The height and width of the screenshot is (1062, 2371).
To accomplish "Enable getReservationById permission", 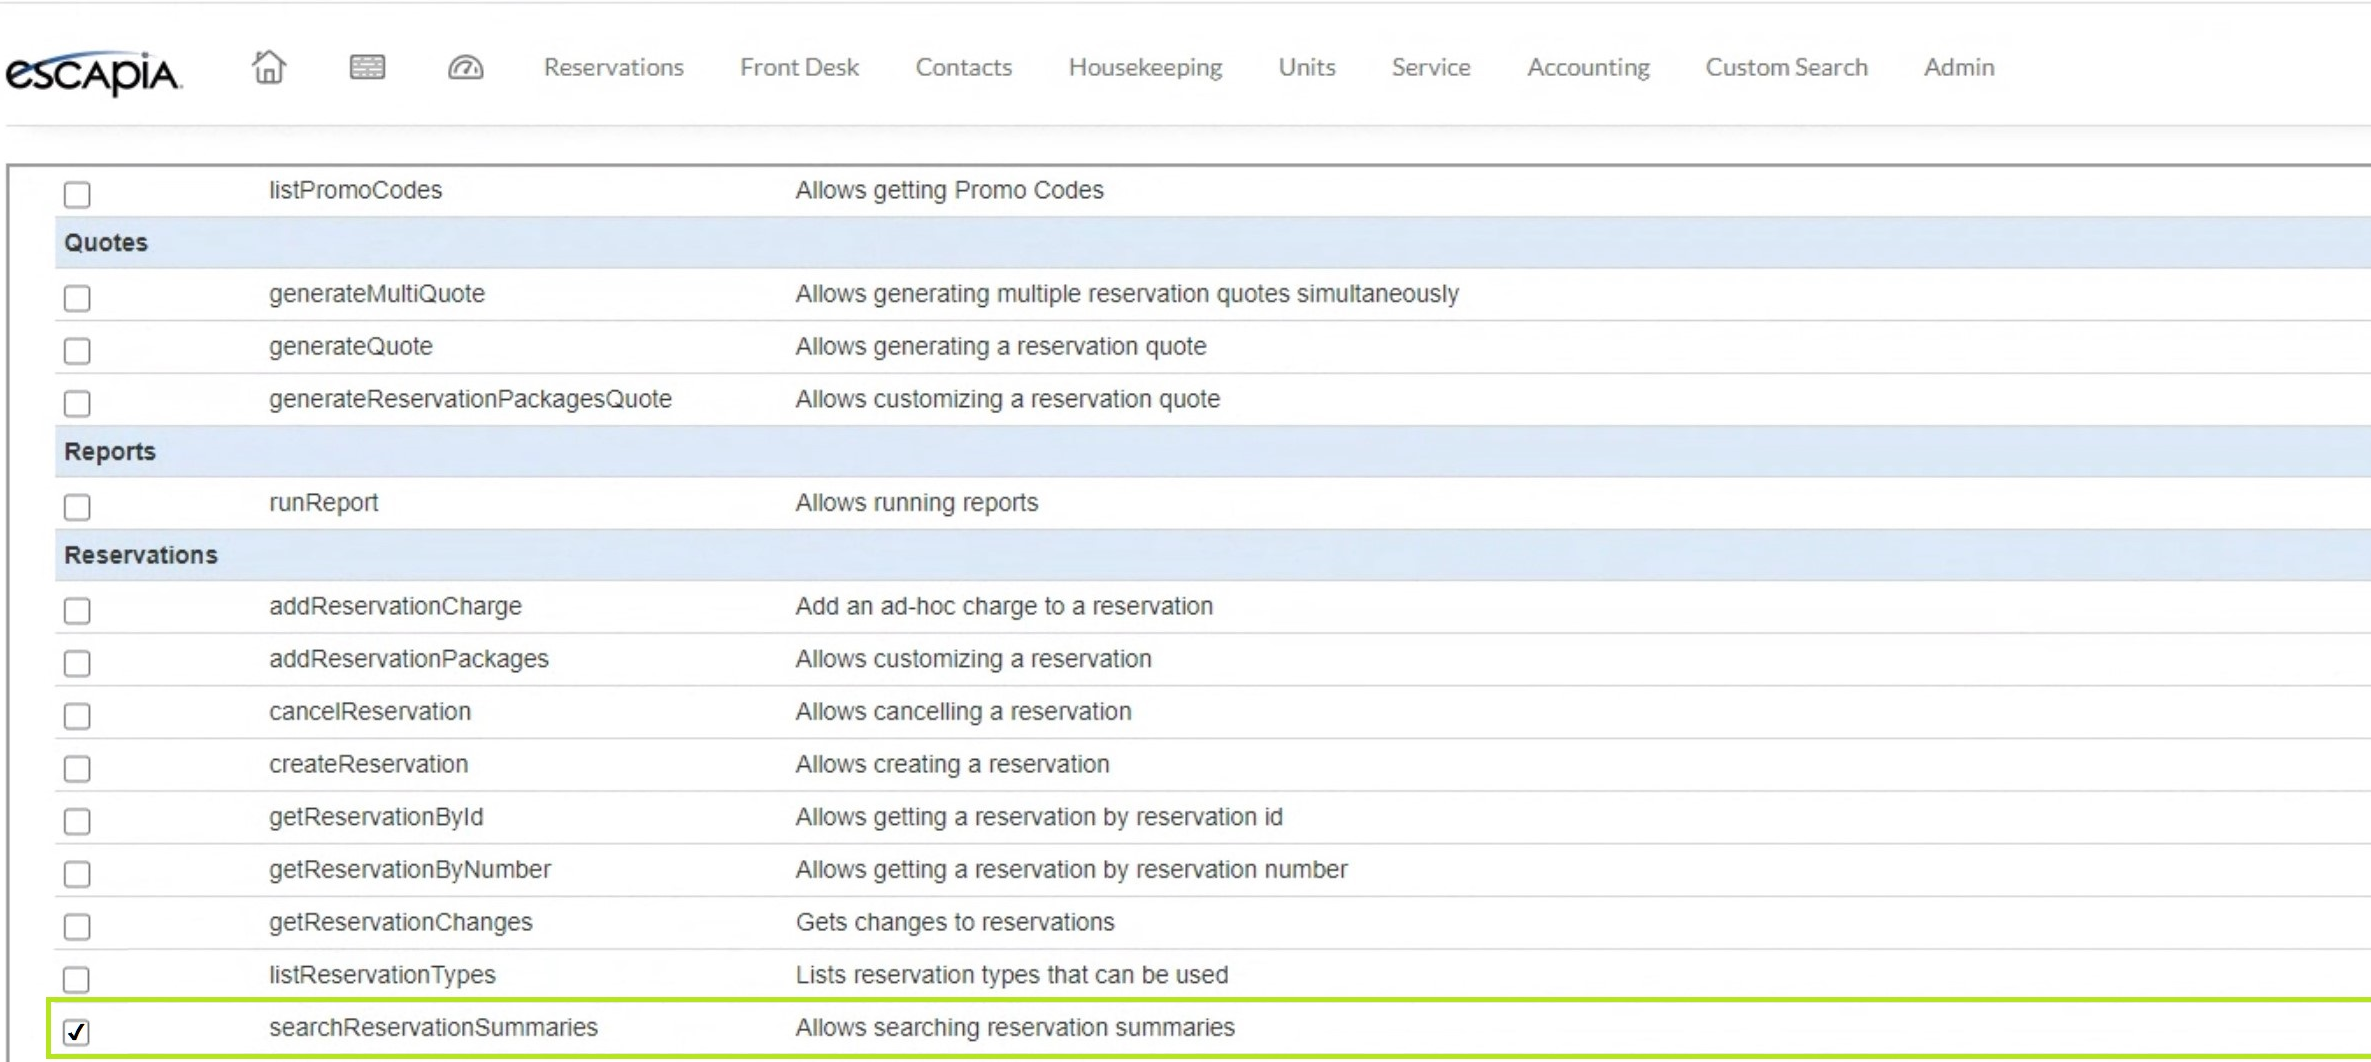I will coord(77,821).
